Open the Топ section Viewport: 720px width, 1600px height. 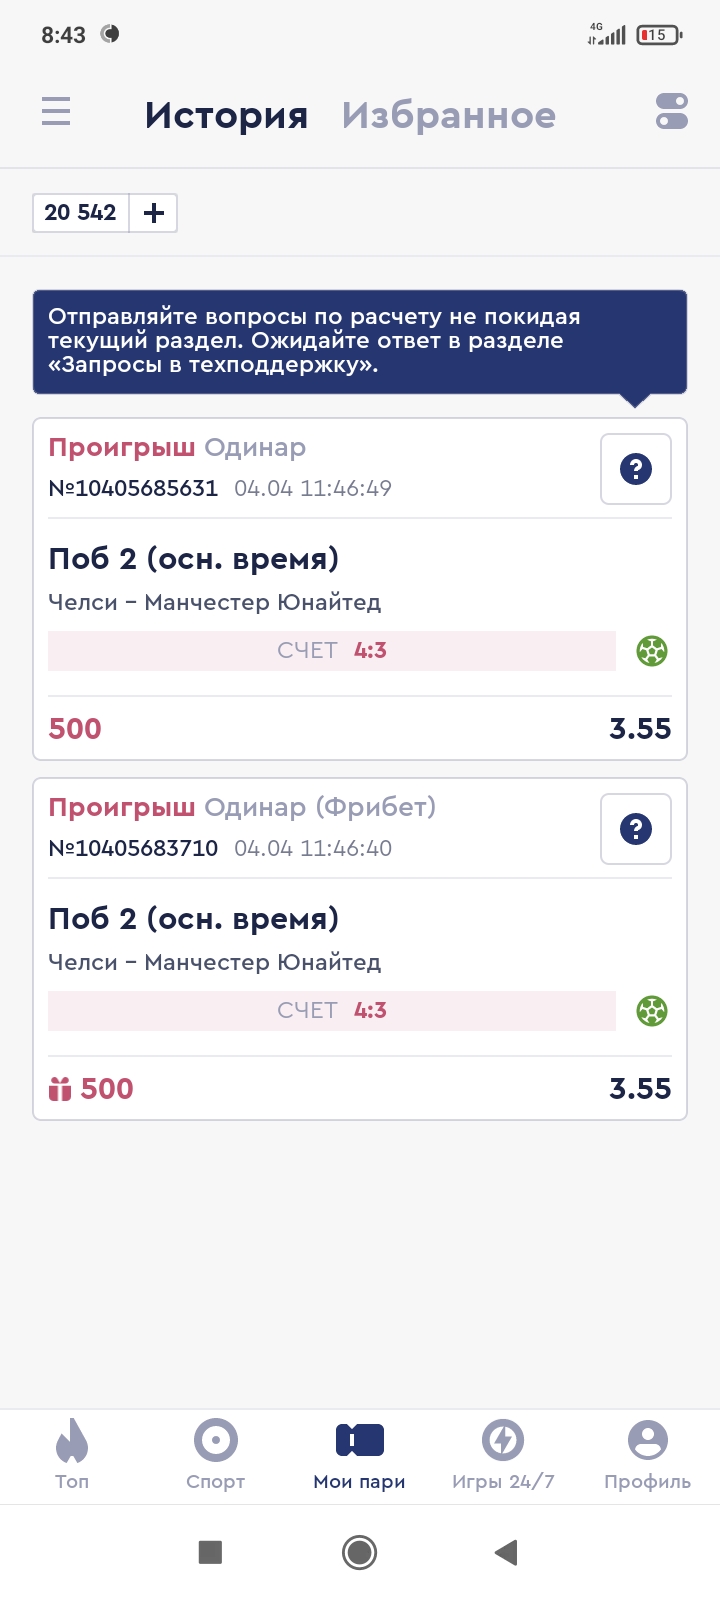[72, 1454]
